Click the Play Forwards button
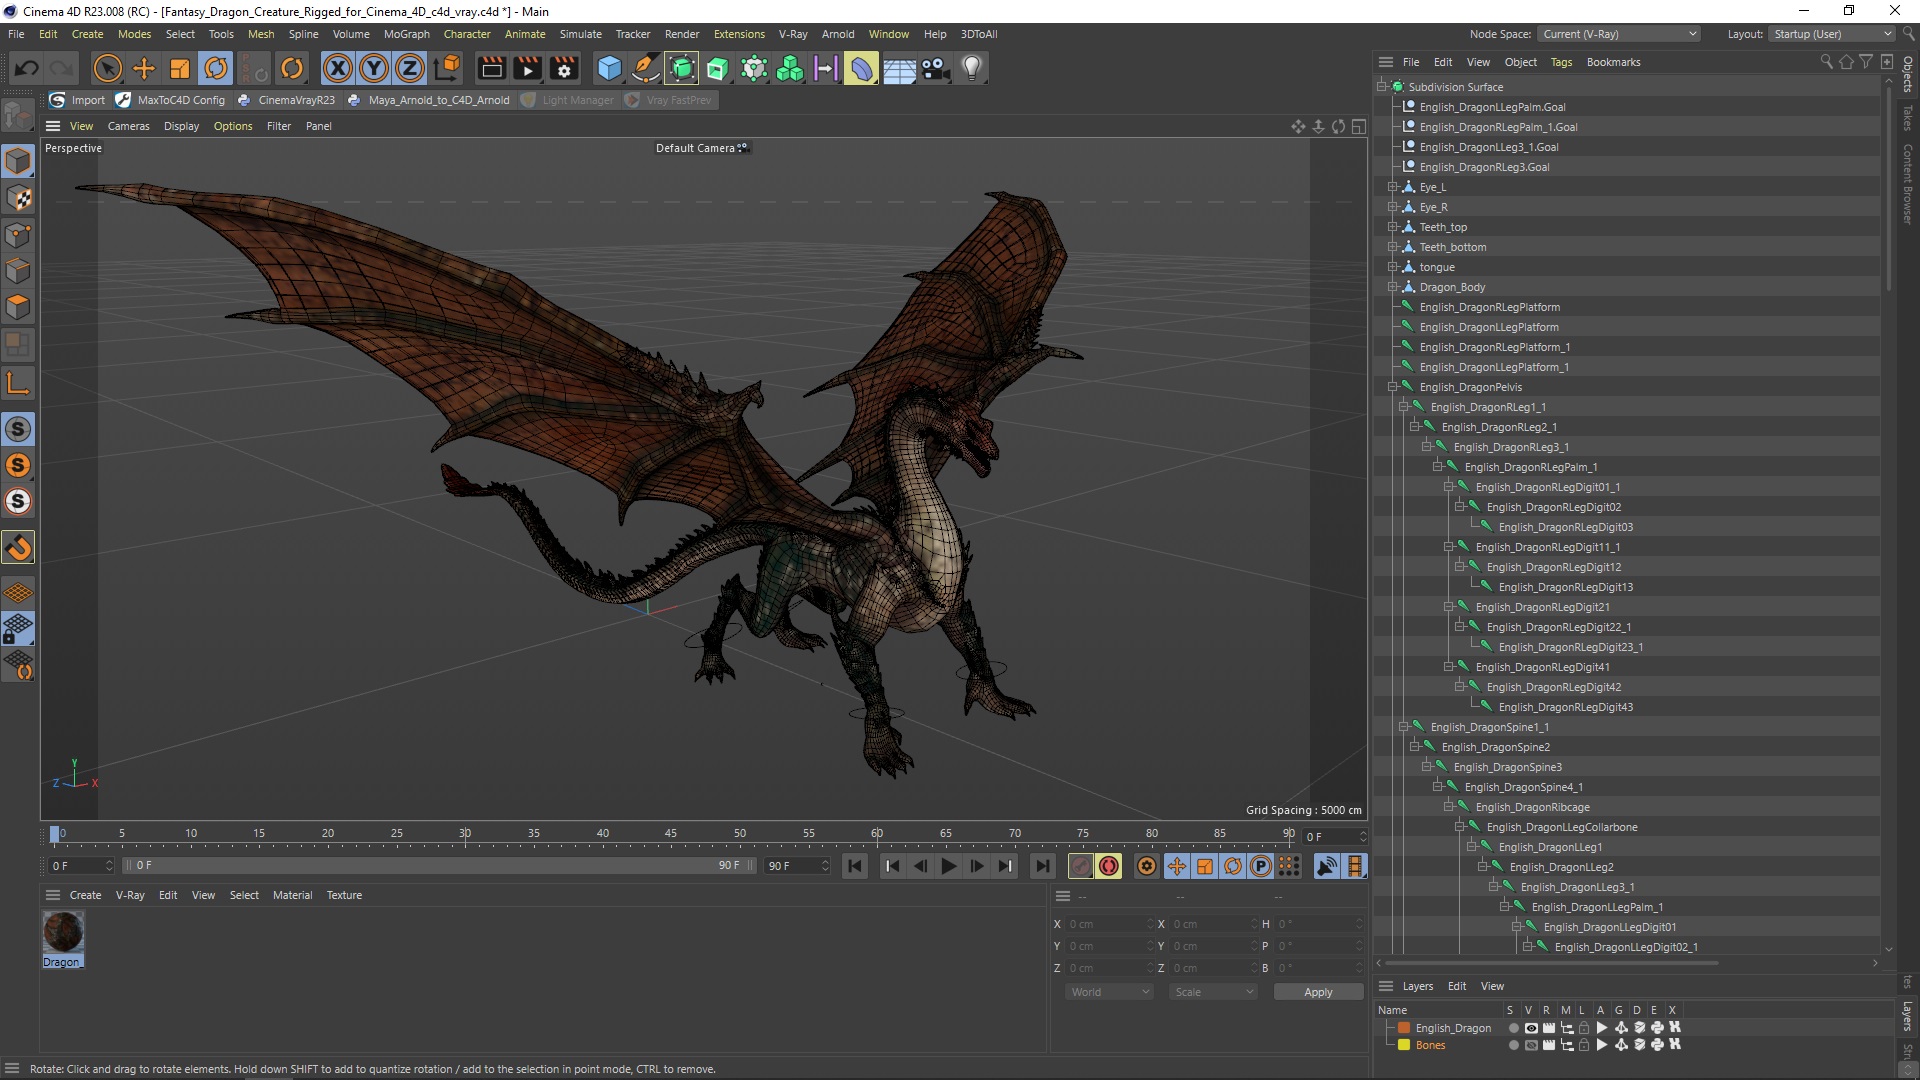This screenshot has width=1920, height=1080. click(949, 866)
